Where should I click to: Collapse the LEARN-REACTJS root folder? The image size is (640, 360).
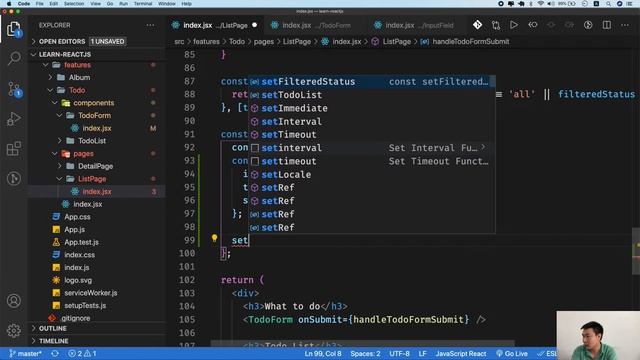(x=34, y=54)
